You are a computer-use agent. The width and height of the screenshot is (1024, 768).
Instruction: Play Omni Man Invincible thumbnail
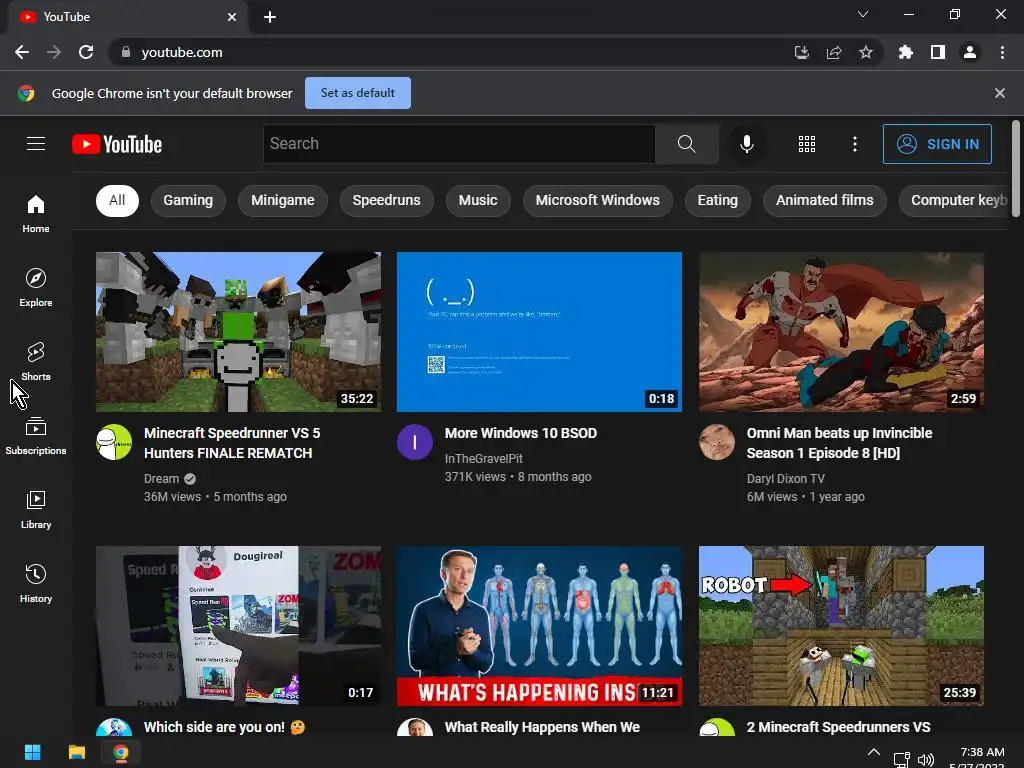coord(841,332)
